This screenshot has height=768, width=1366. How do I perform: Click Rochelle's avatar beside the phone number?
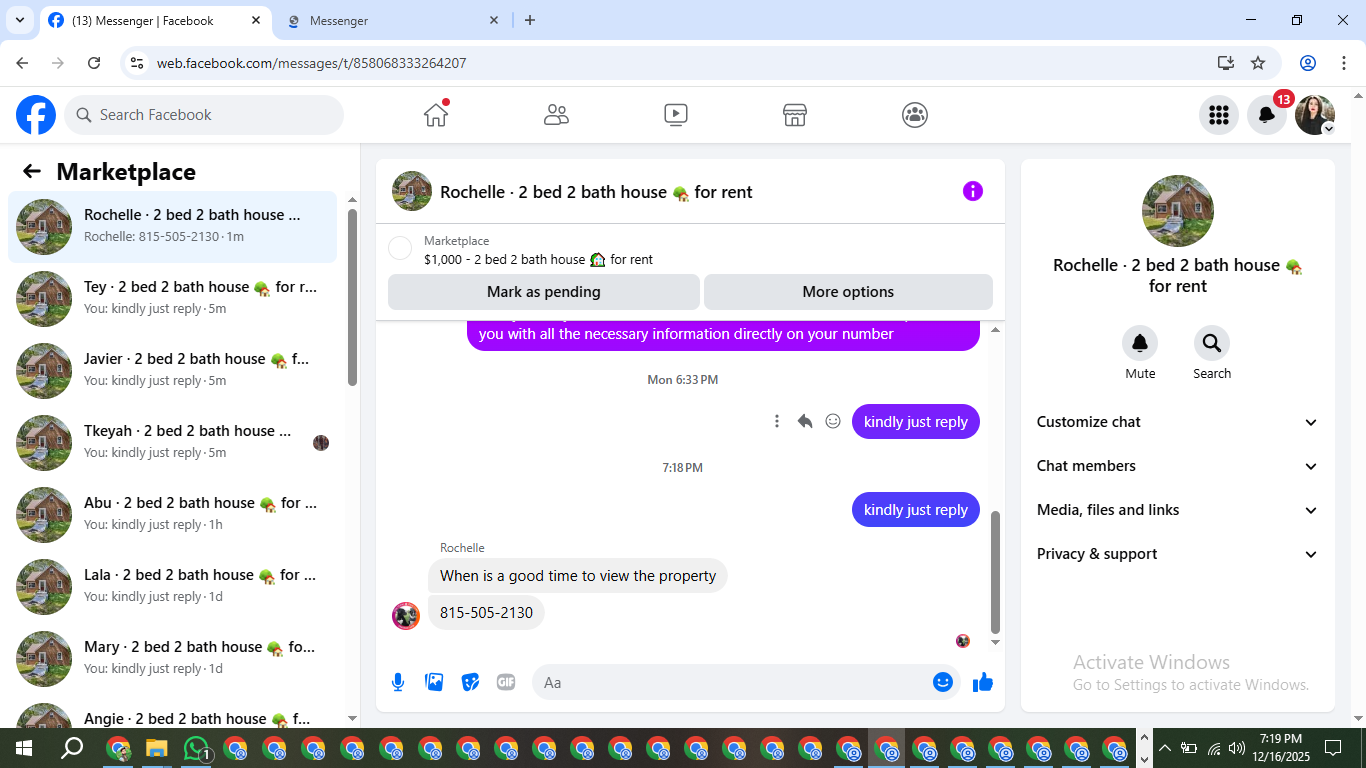pos(406,616)
